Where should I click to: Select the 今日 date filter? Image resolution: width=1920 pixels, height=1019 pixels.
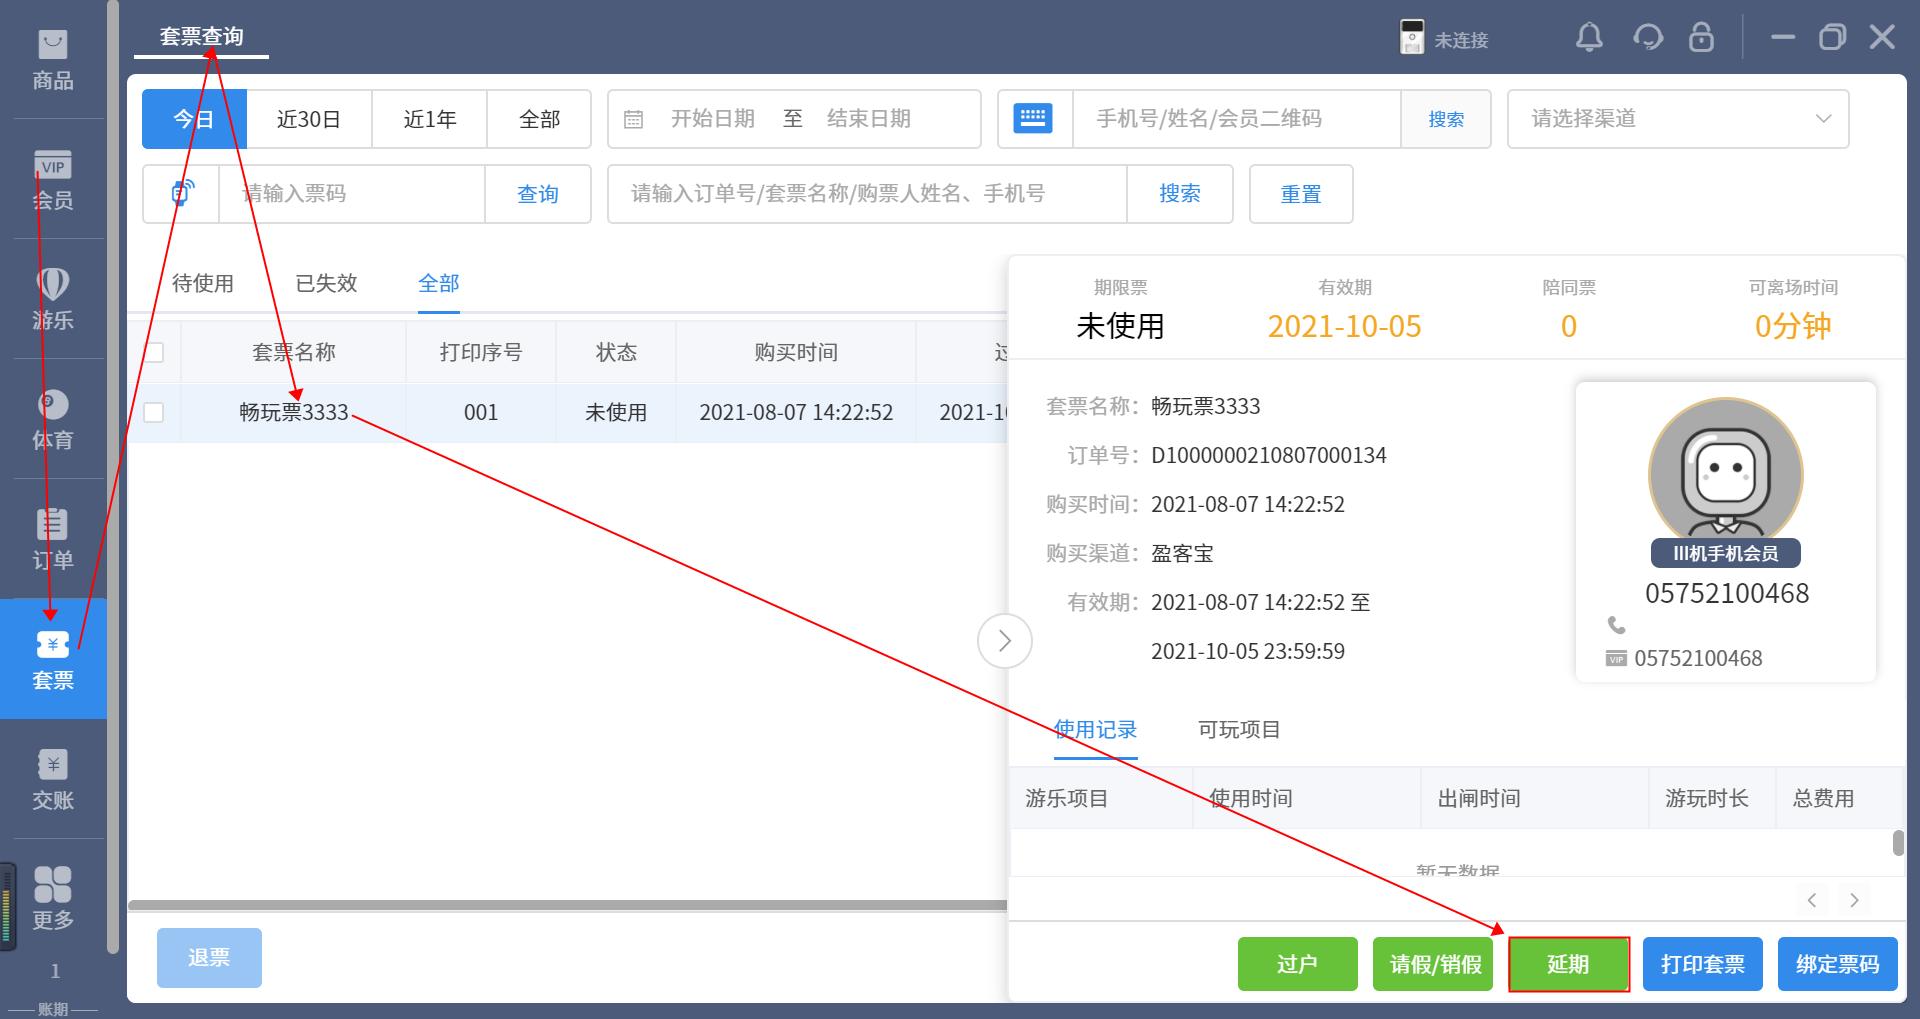[194, 119]
